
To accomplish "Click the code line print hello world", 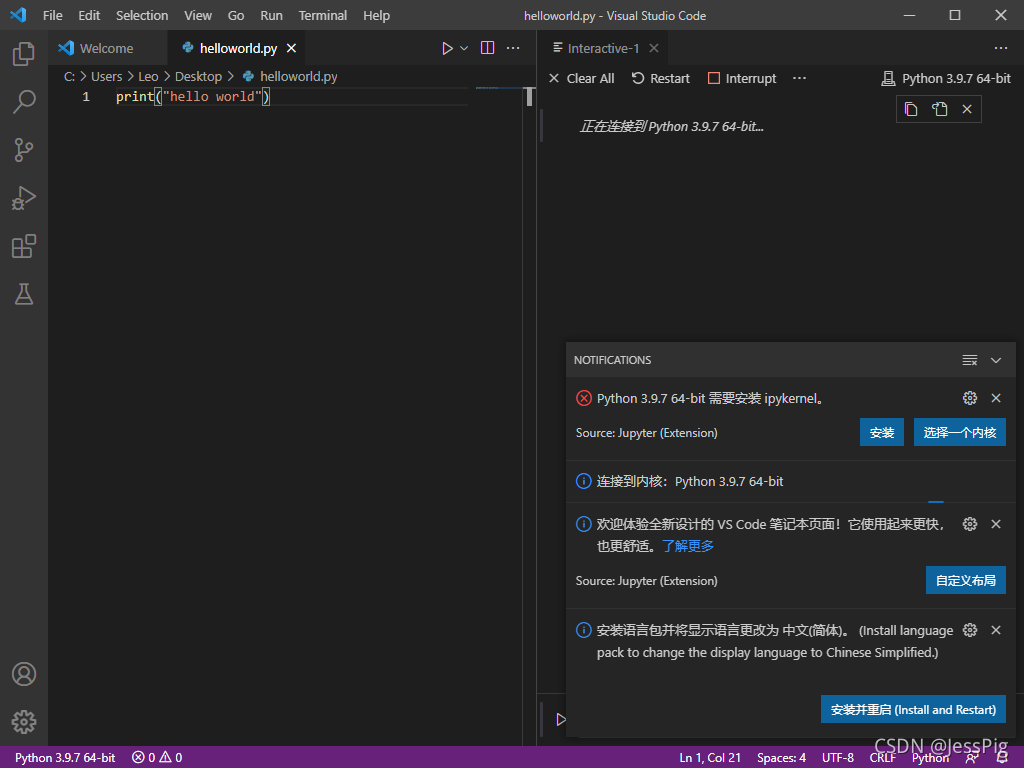I will (193, 97).
